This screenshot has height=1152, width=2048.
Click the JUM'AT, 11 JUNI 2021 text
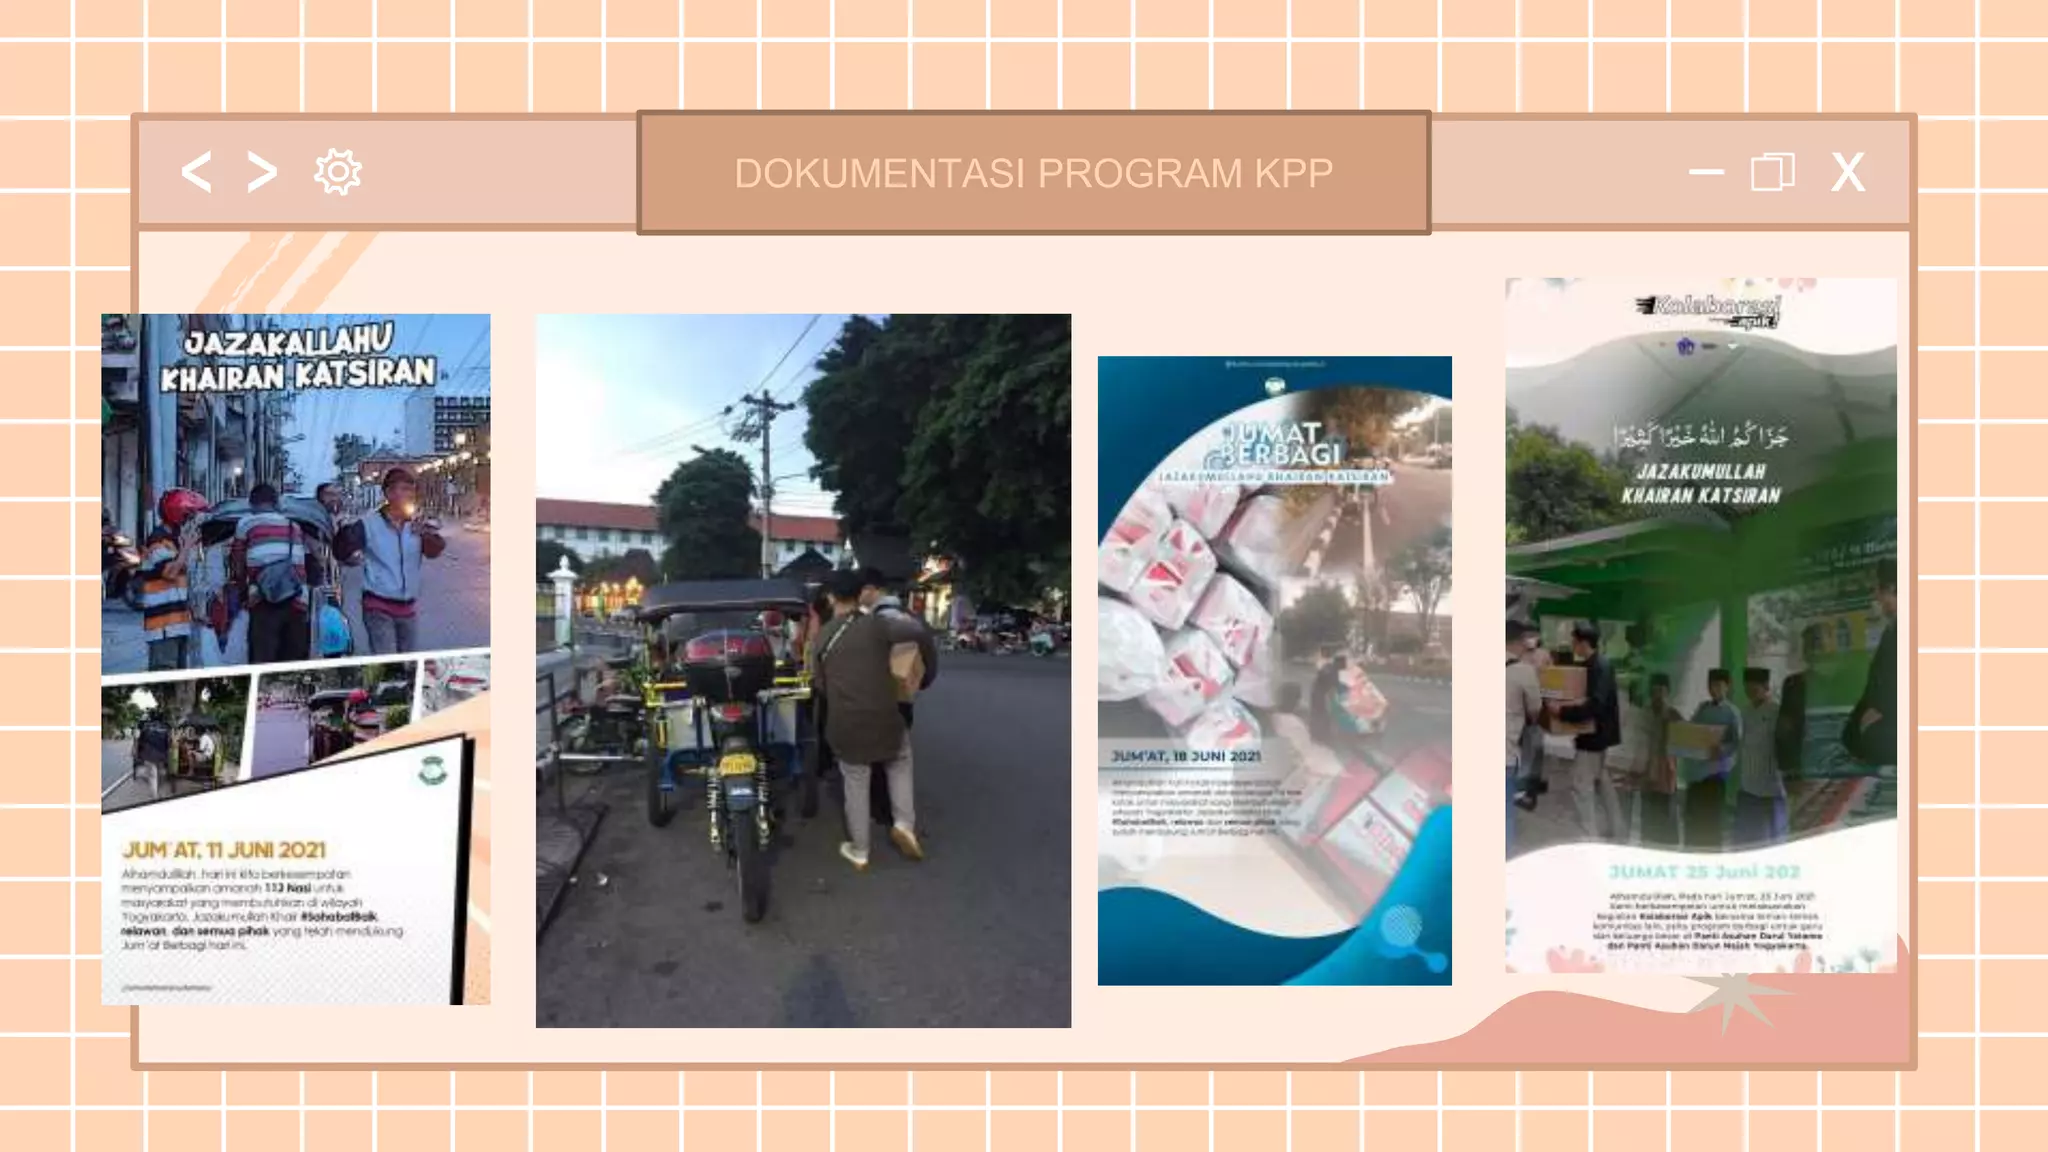click(x=224, y=850)
